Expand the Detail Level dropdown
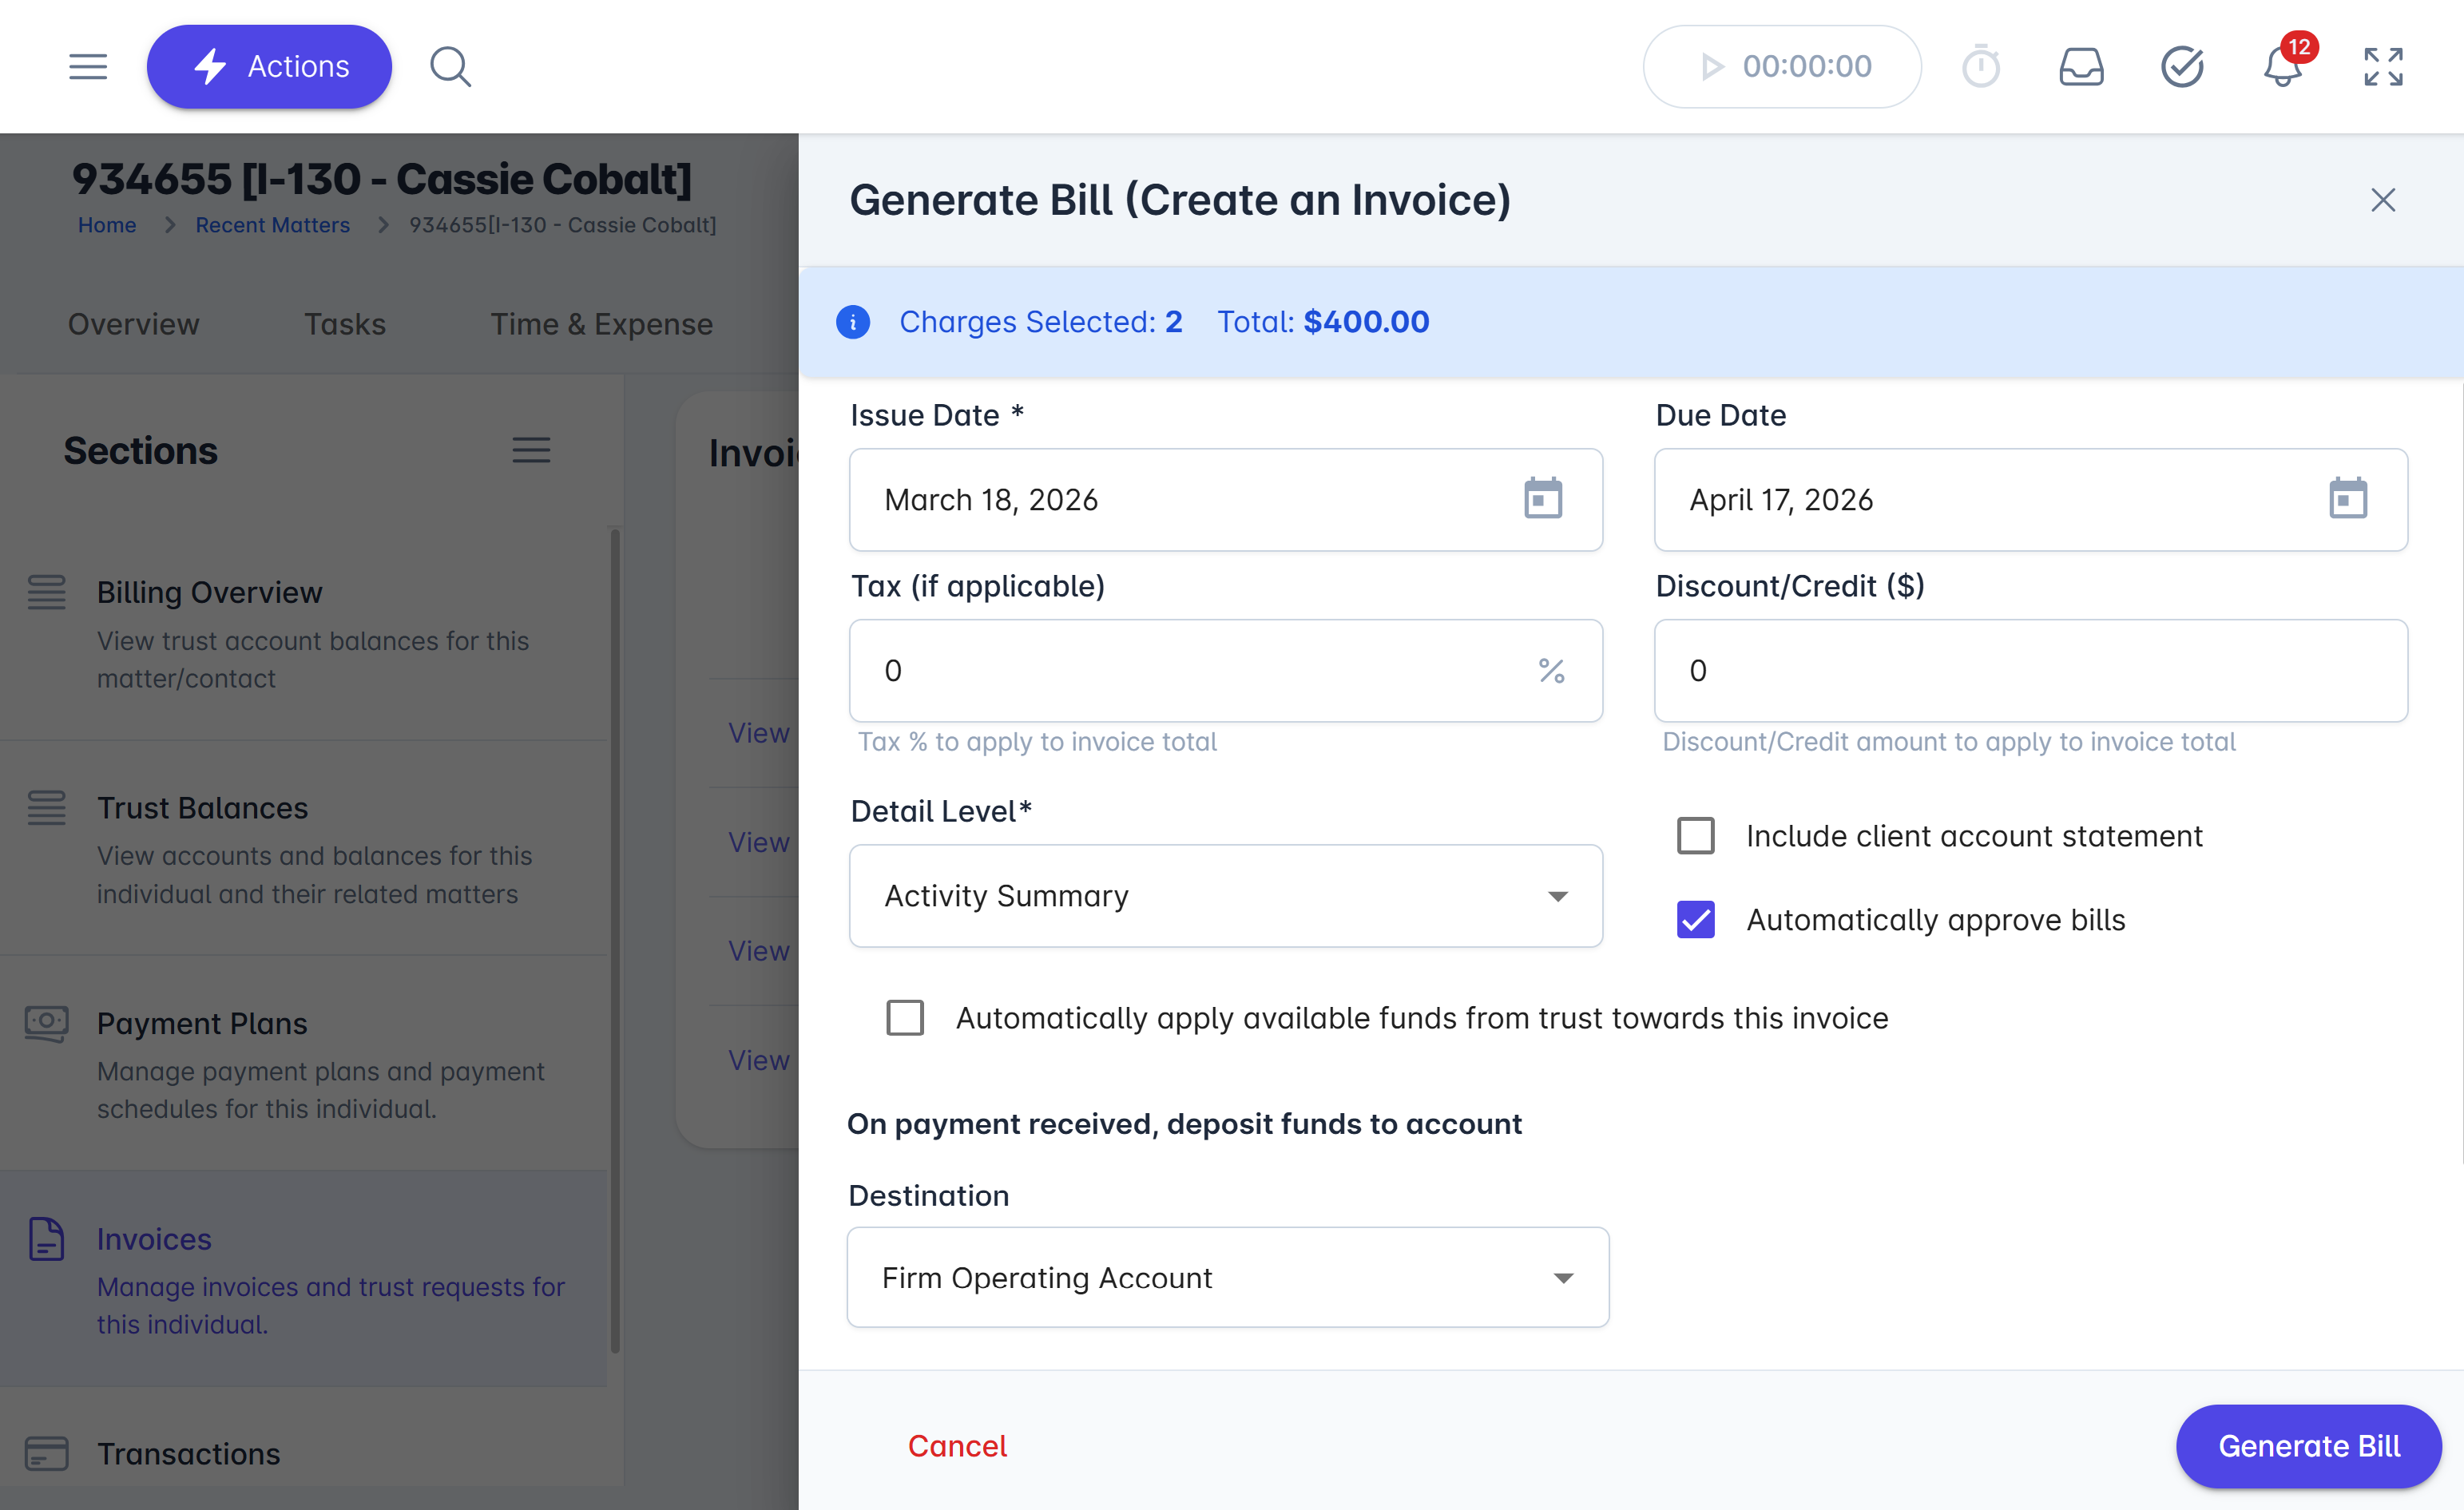 [1226, 896]
